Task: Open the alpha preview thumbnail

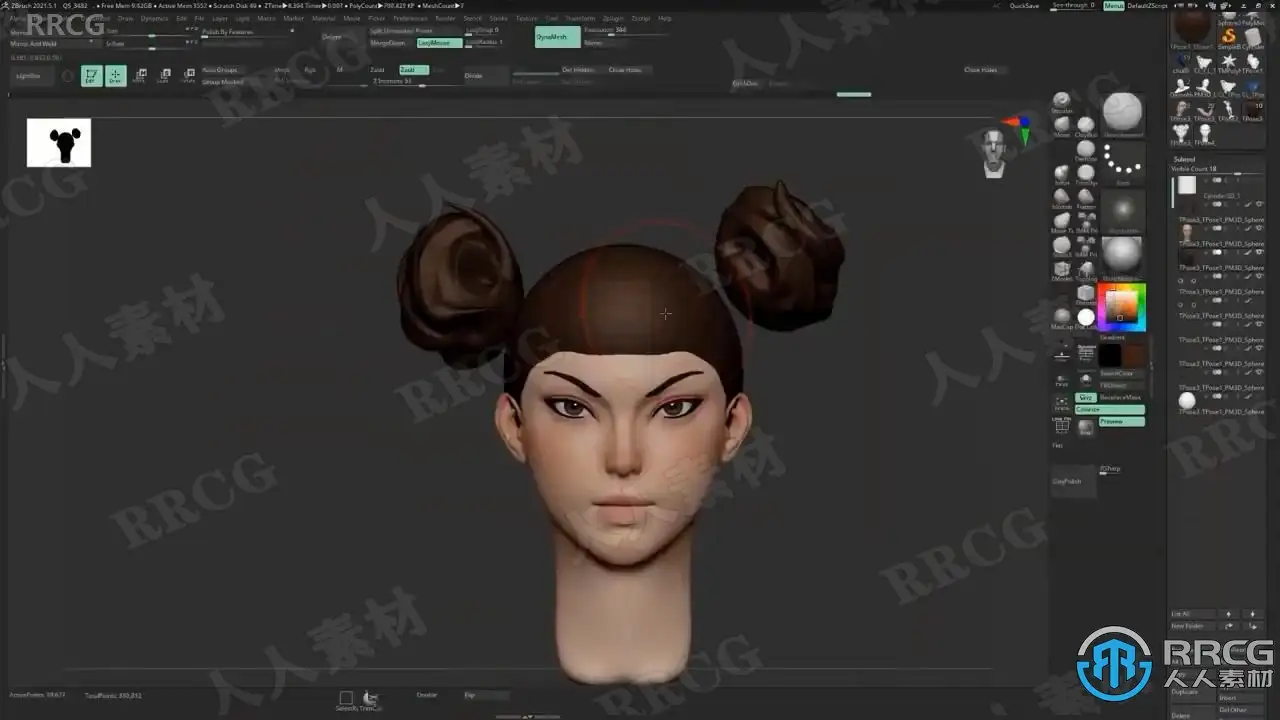Action: tap(1122, 212)
